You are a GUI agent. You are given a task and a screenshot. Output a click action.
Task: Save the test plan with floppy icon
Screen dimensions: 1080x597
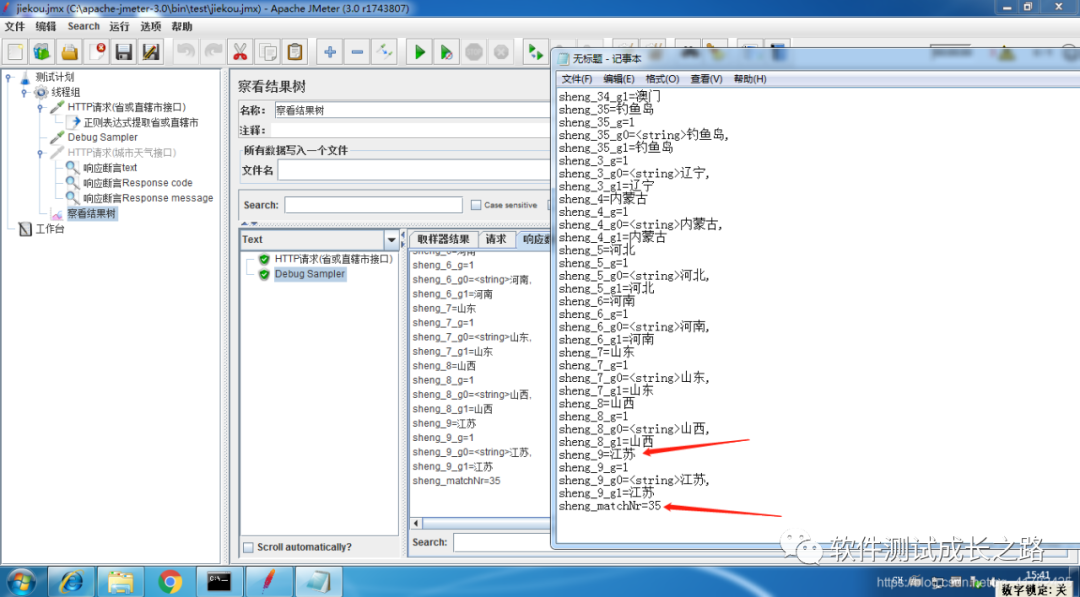123,52
